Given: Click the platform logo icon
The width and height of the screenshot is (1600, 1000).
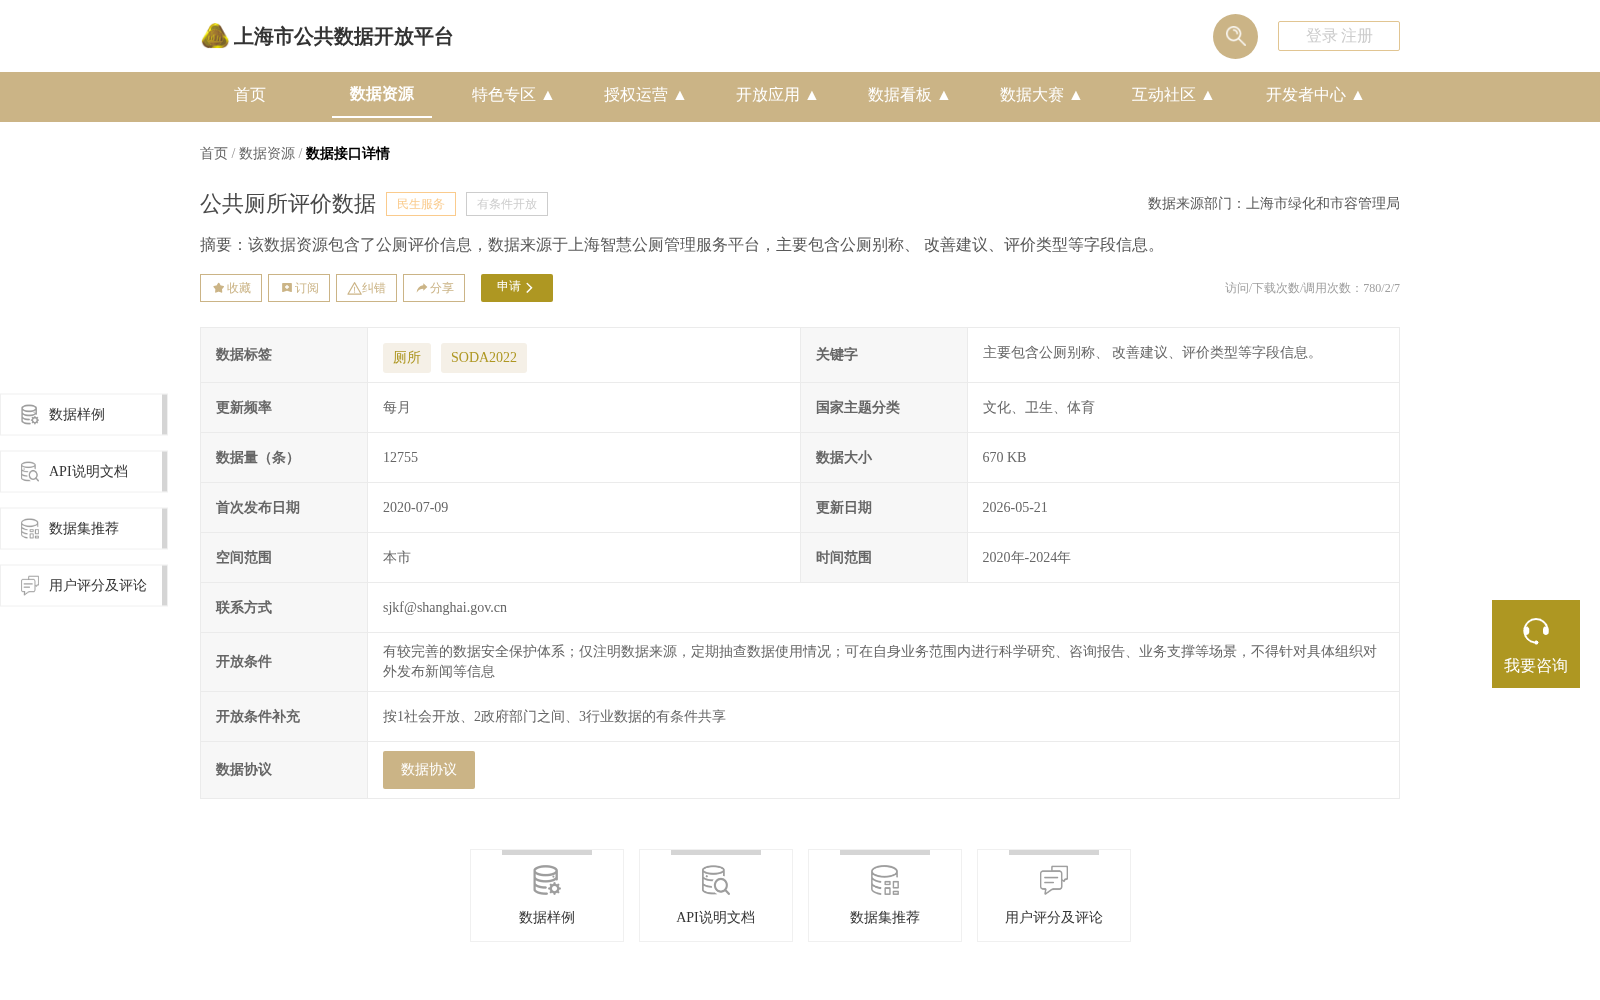Looking at the screenshot, I should (214, 36).
